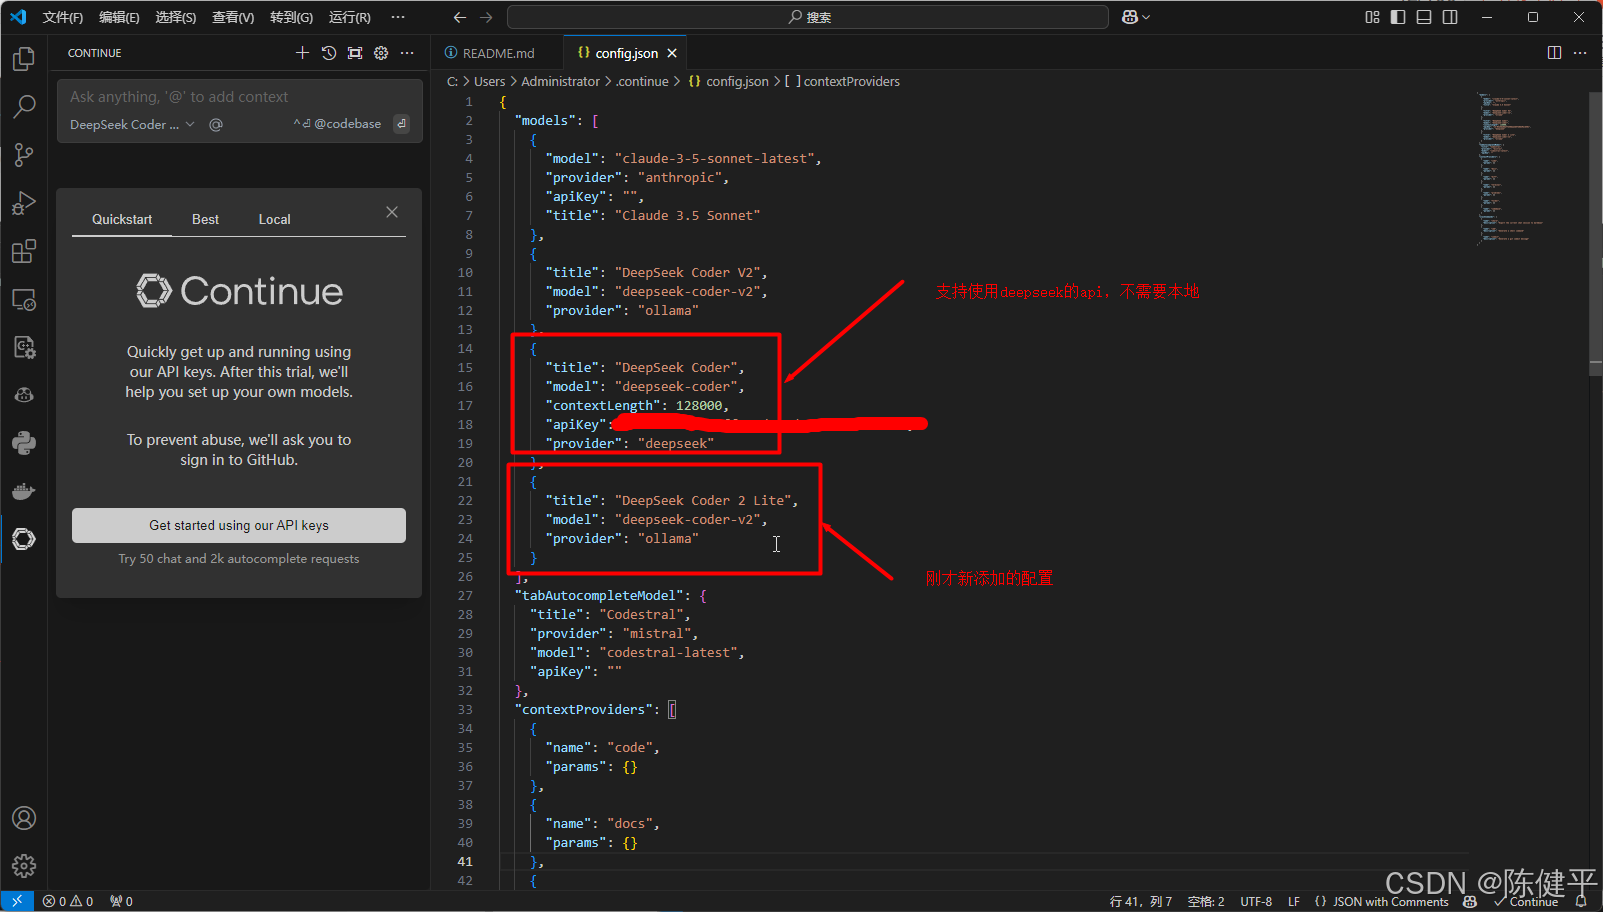The width and height of the screenshot is (1603, 912).
Task: Open the 查看(V) menu
Action: (x=233, y=17)
